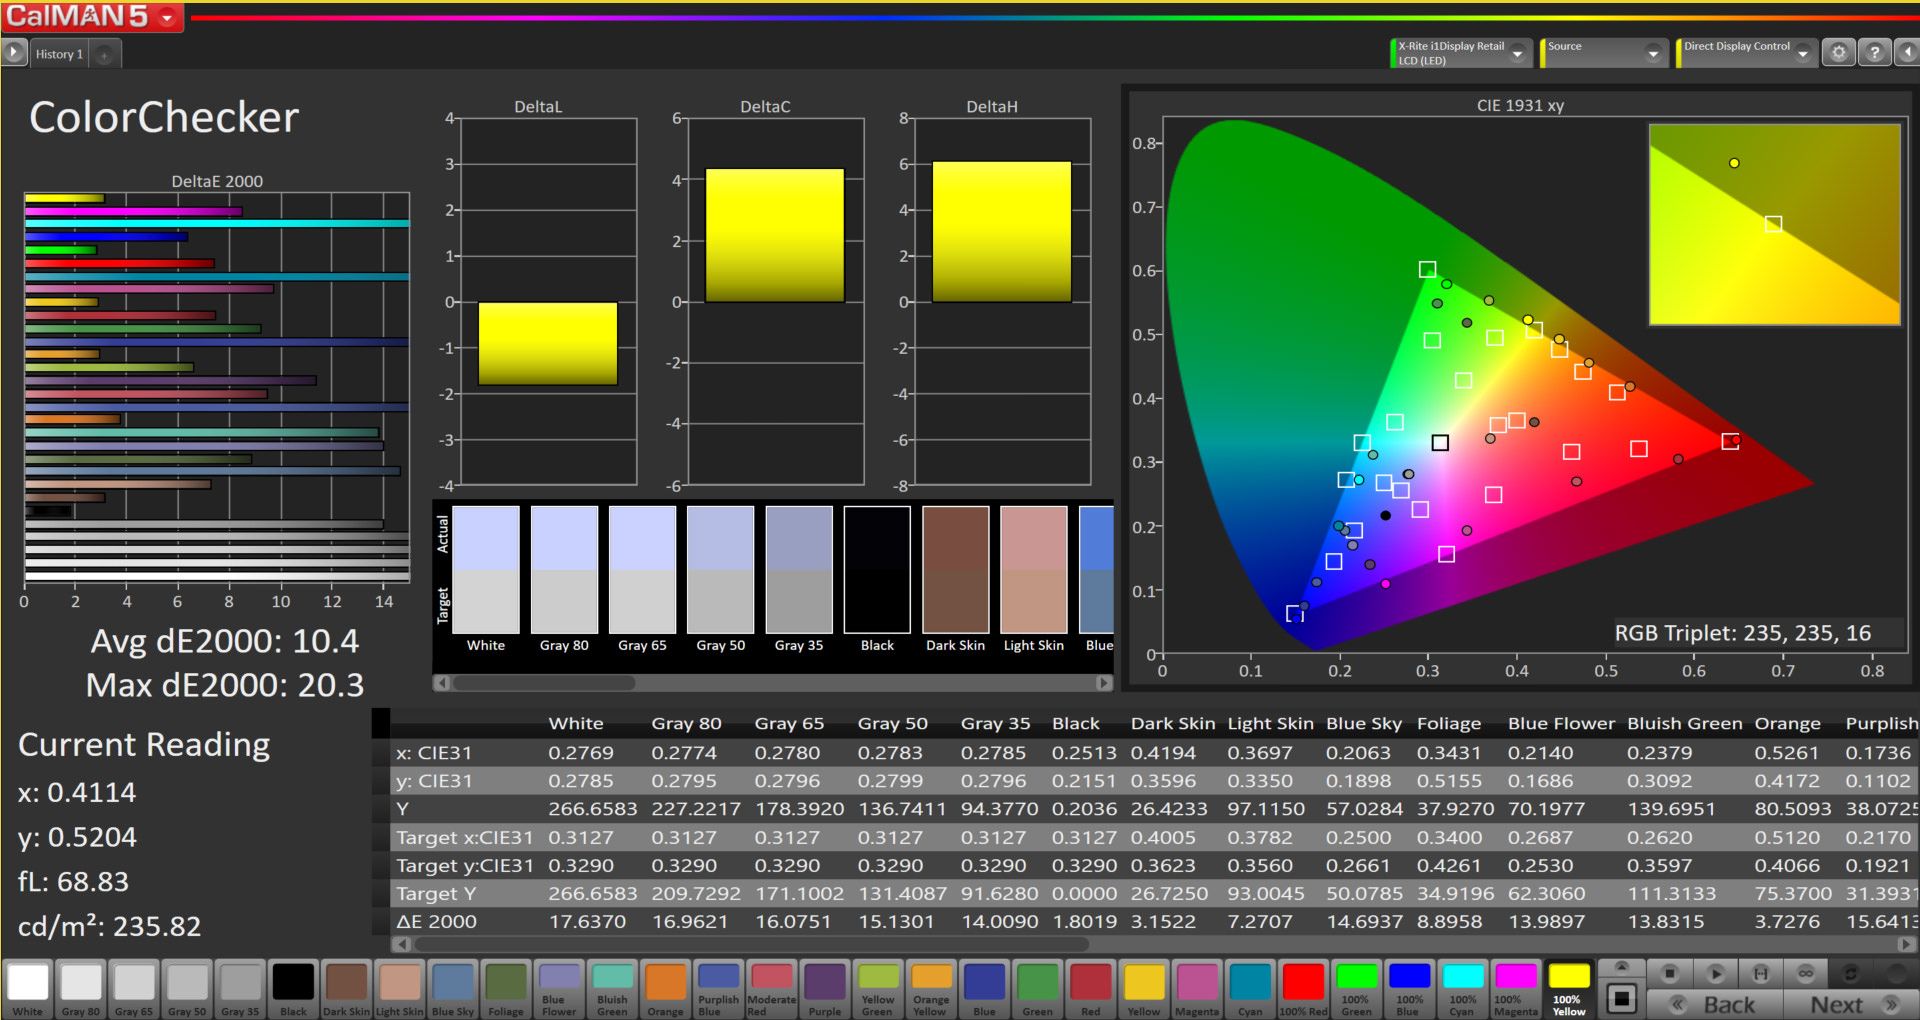Click the bracketed single-read icon
1920x1020 pixels.
pos(1761,973)
